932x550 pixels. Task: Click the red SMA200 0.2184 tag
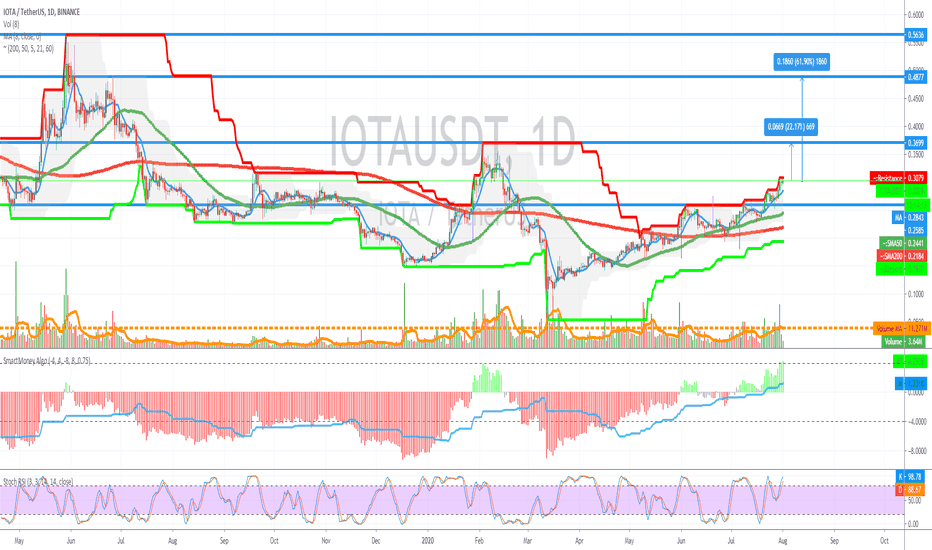pos(902,256)
